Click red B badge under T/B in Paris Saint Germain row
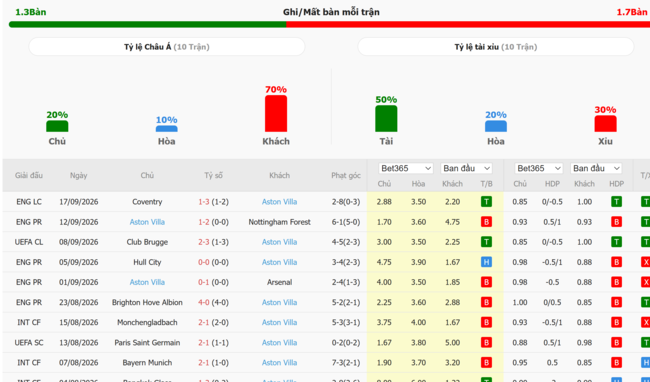The height and width of the screenshot is (382, 650). coord(486,343)
